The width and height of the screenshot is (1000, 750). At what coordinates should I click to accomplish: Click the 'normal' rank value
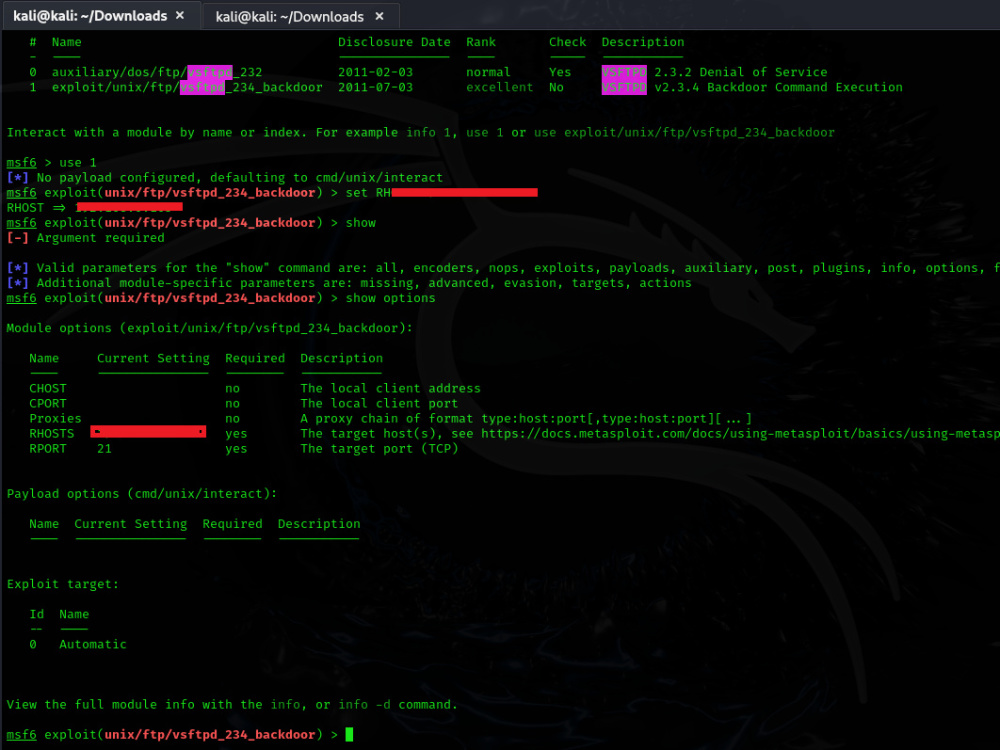click(x=488, y=72)
